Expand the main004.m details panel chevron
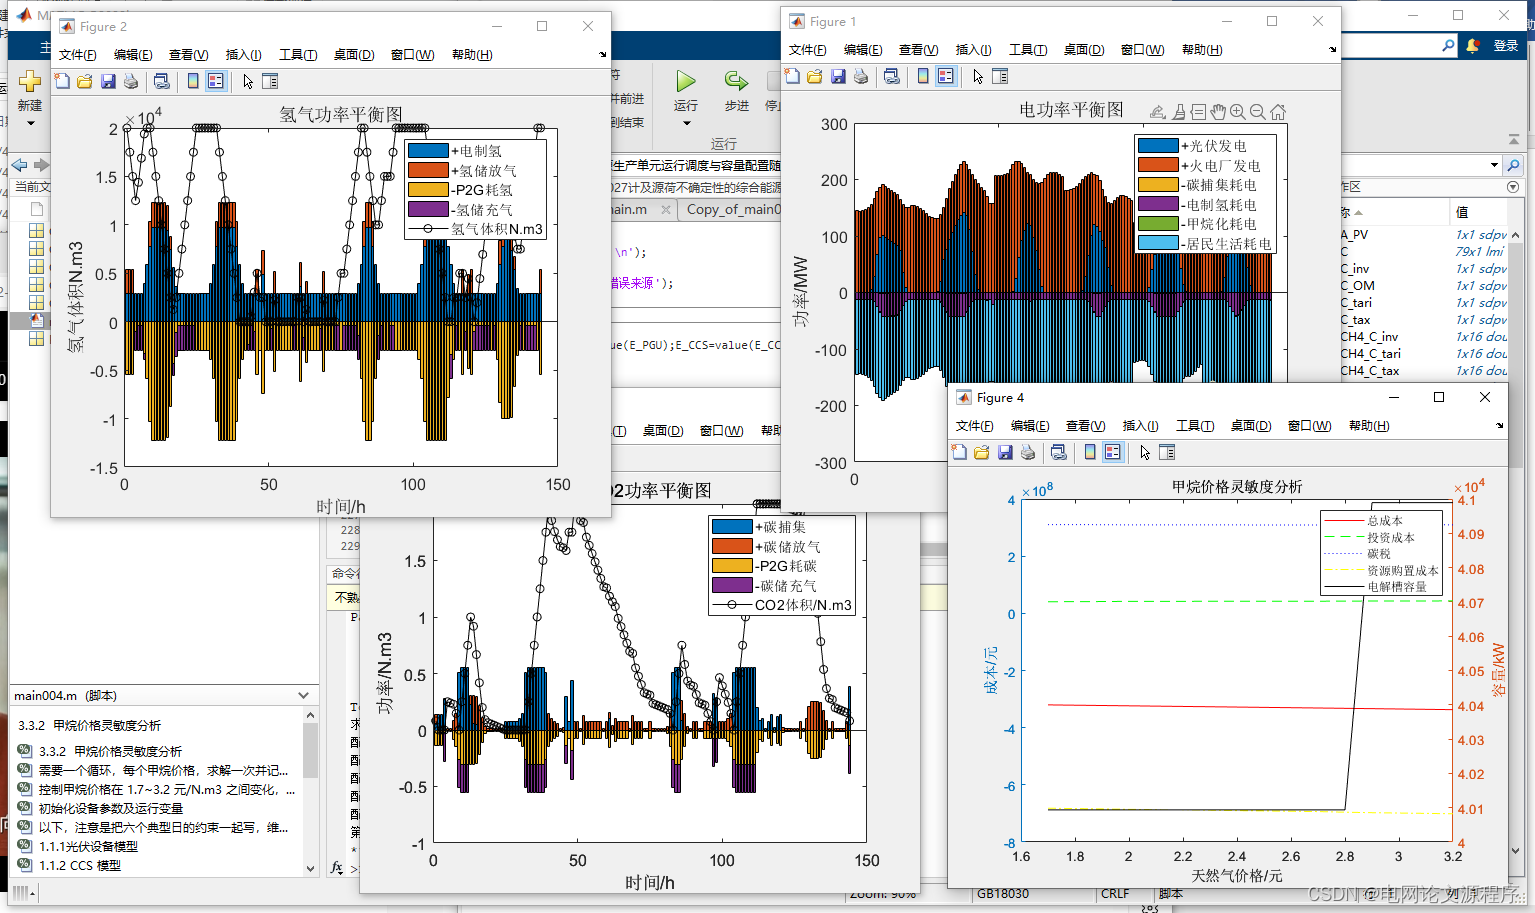 point(303,695)
